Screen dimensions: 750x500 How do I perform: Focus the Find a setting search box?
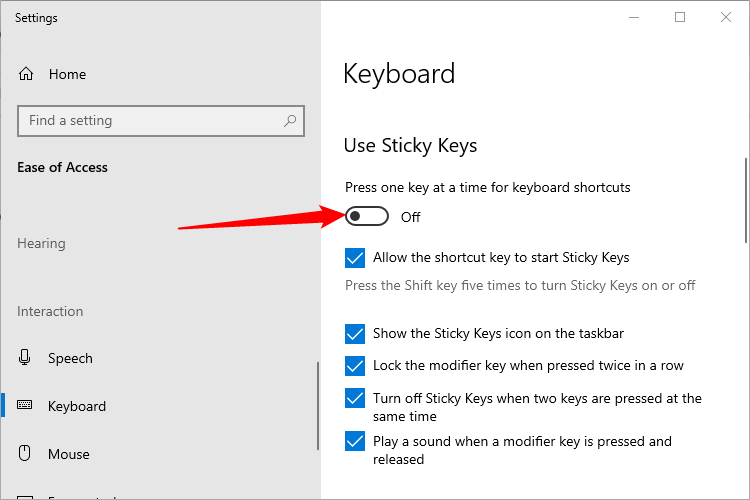(161, 121)
